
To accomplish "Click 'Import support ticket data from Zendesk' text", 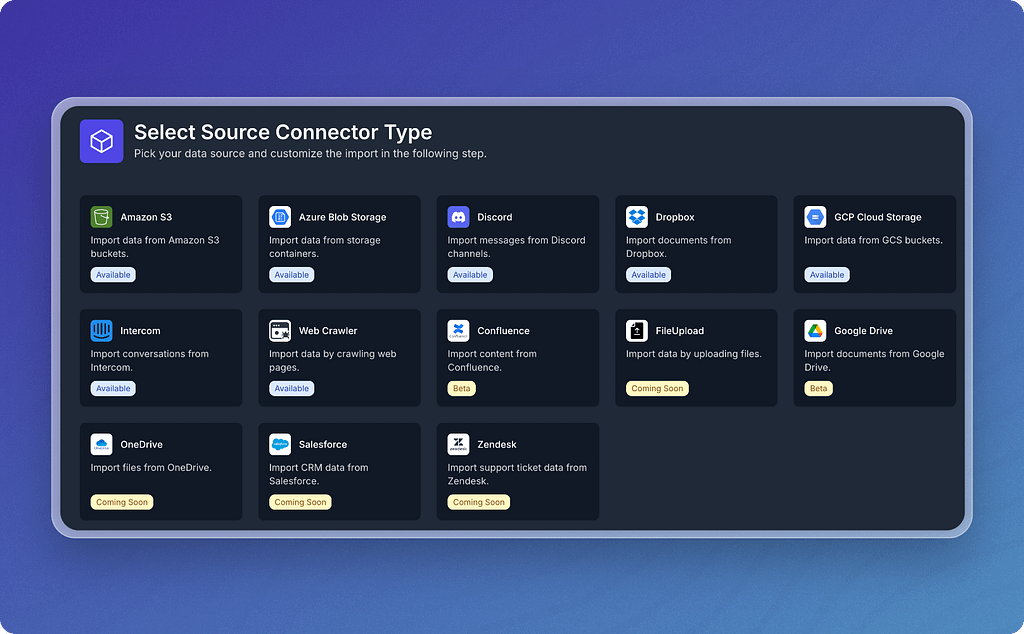I will tap(517, 474).
